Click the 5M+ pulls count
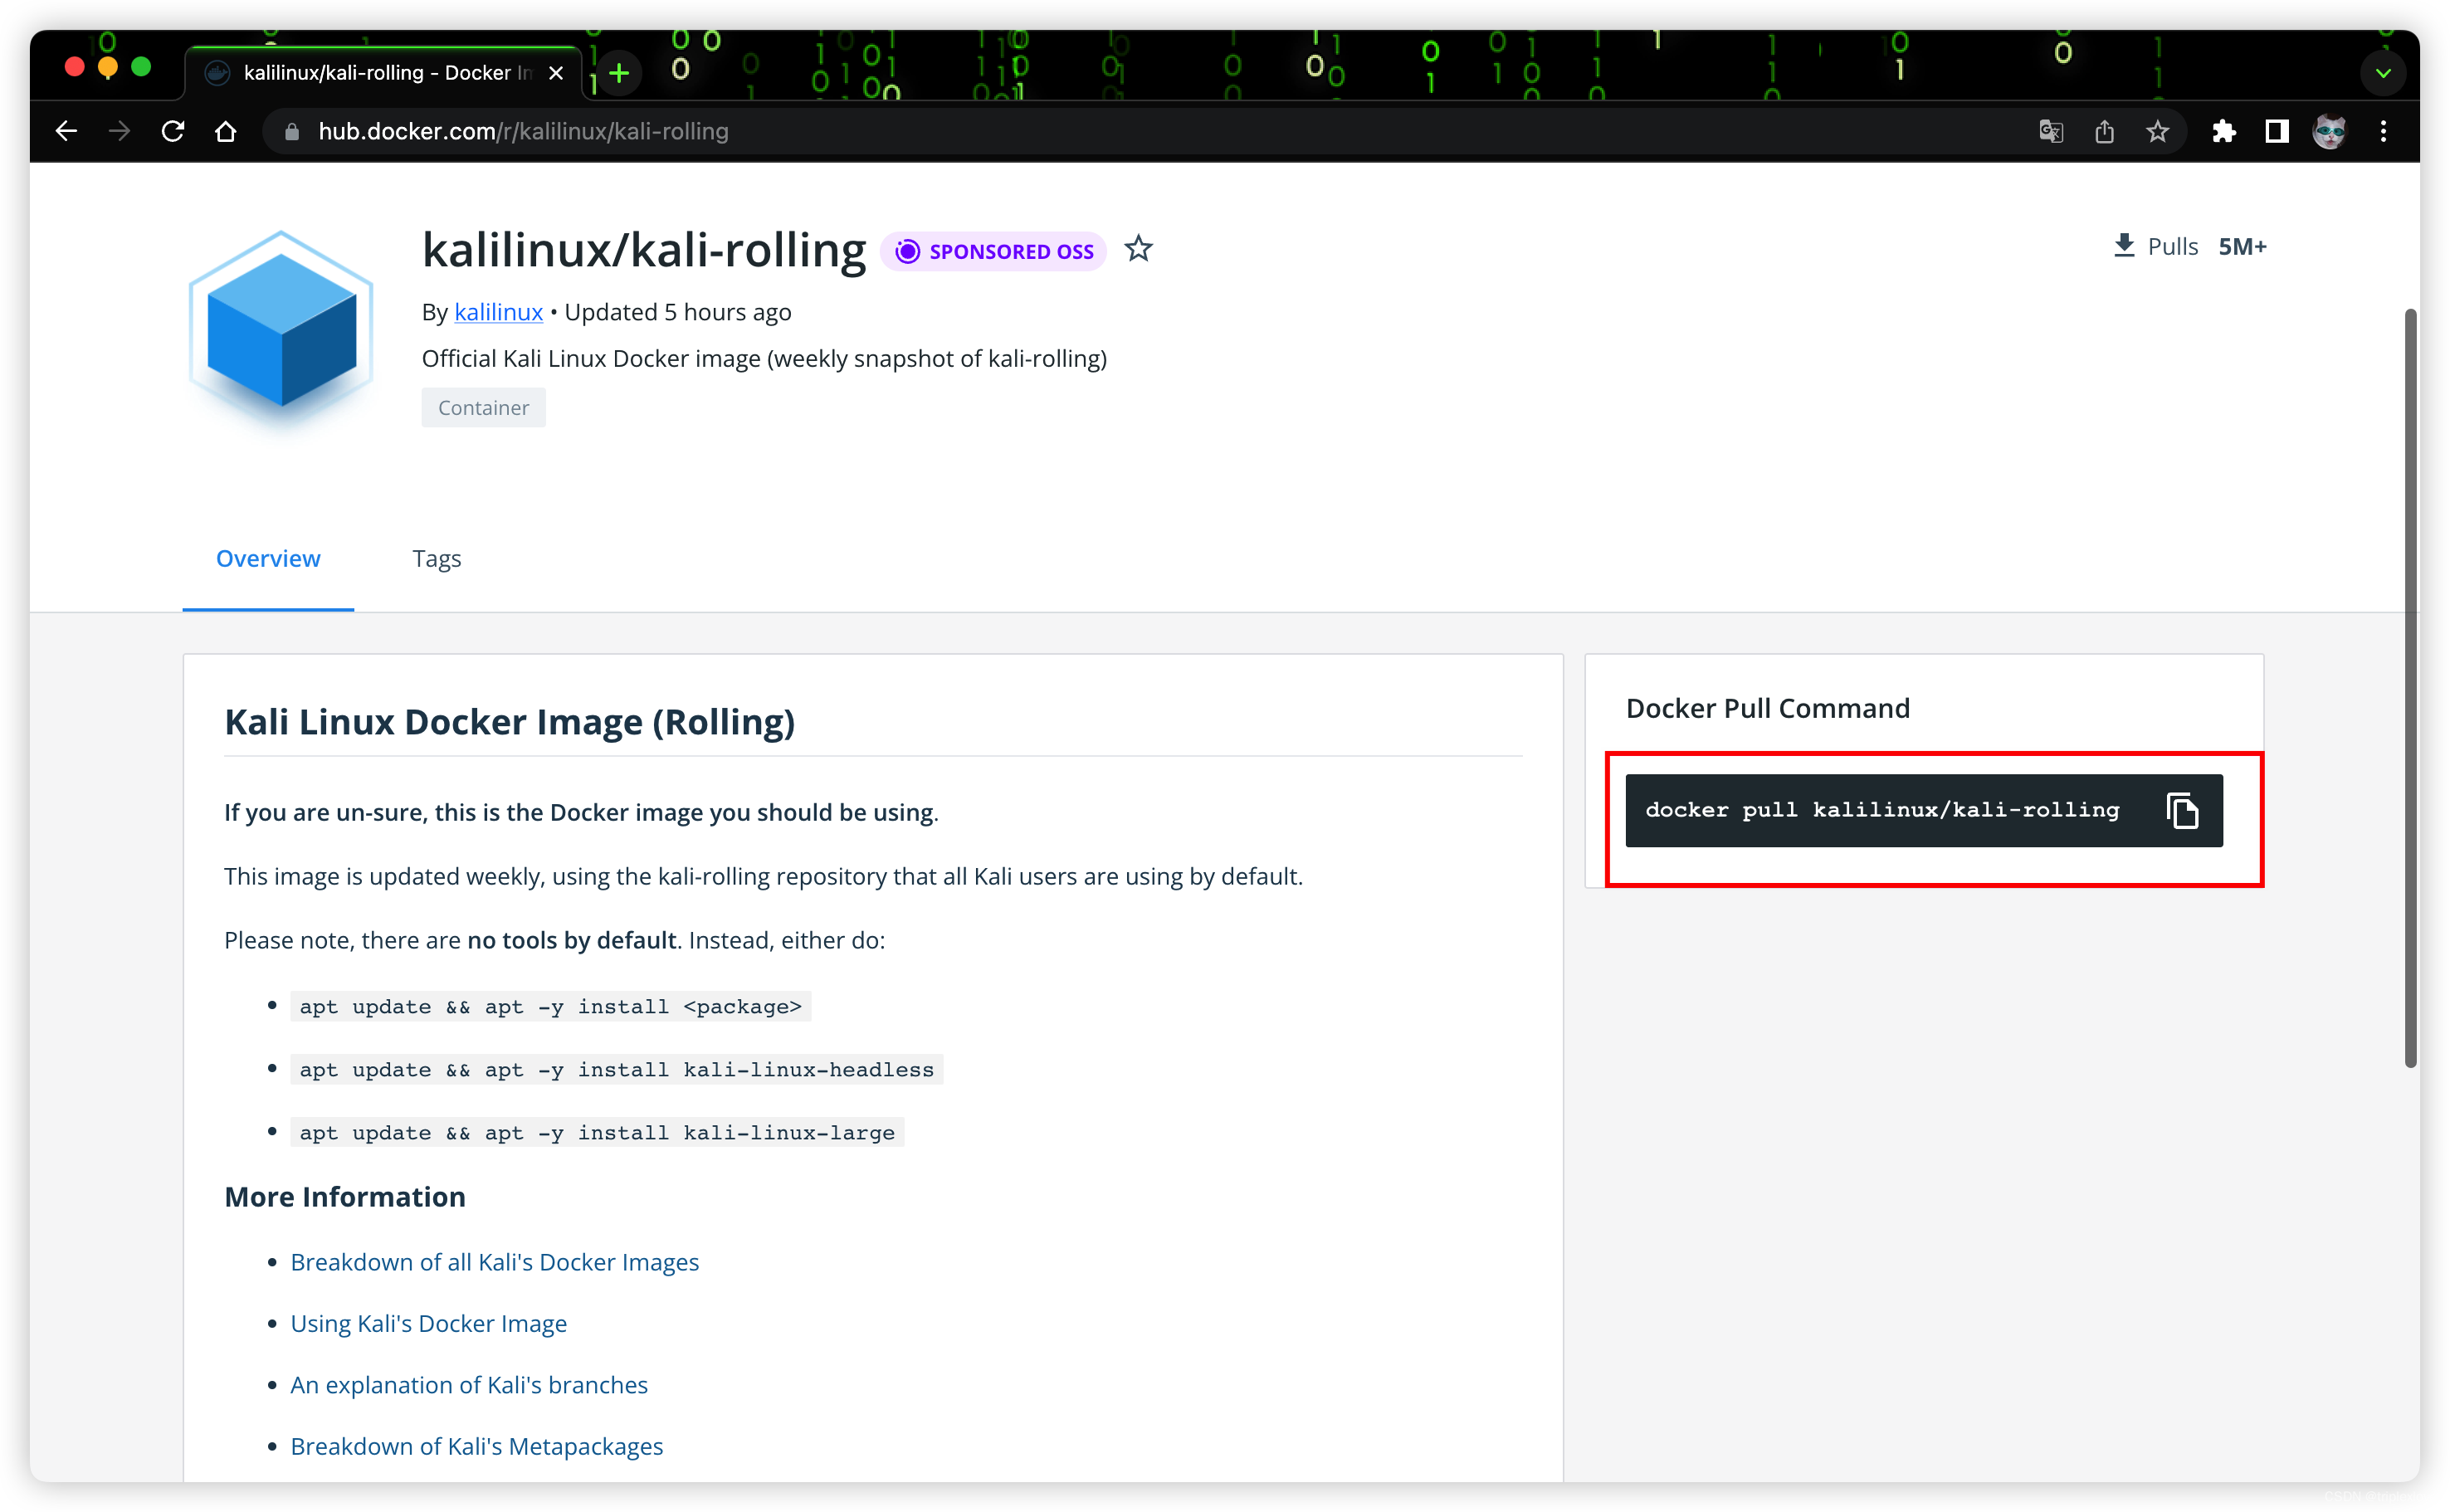This screenshot has width=2450, height=1512. point(2242,246)
